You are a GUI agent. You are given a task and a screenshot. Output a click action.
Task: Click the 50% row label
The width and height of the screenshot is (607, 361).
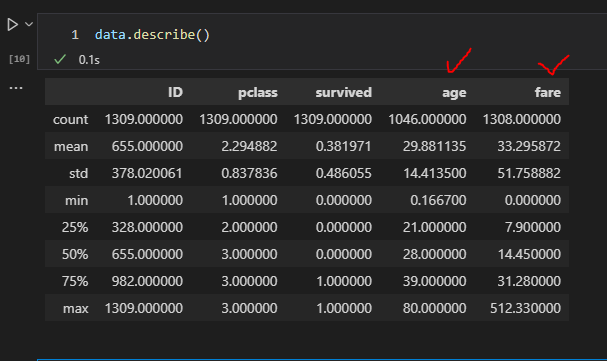(75, 254)
